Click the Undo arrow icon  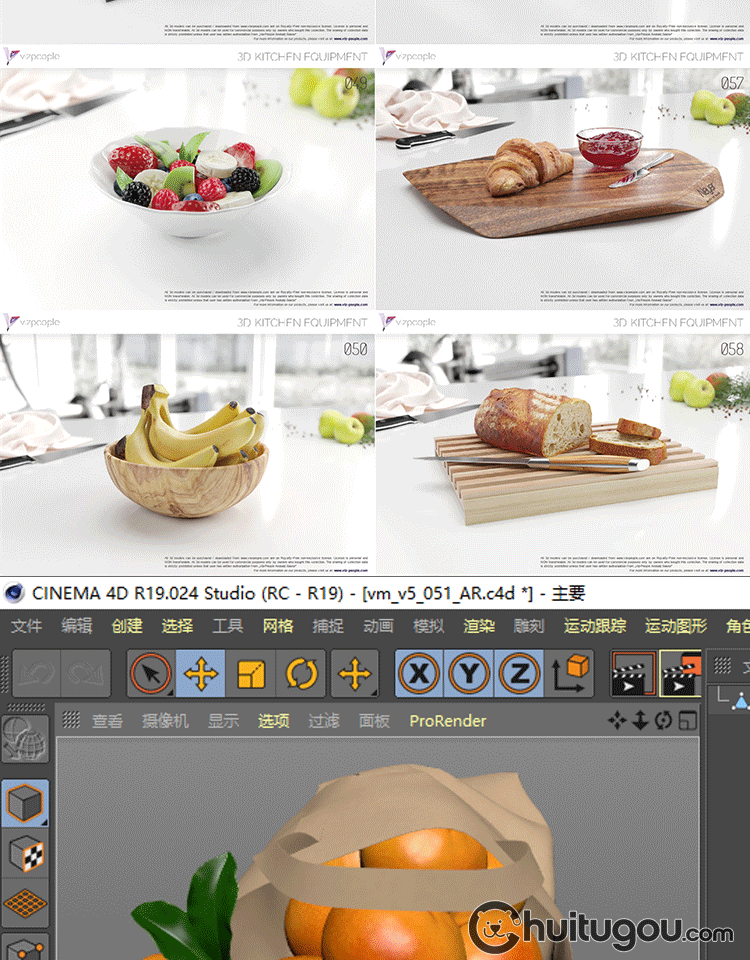coord(36,673)
